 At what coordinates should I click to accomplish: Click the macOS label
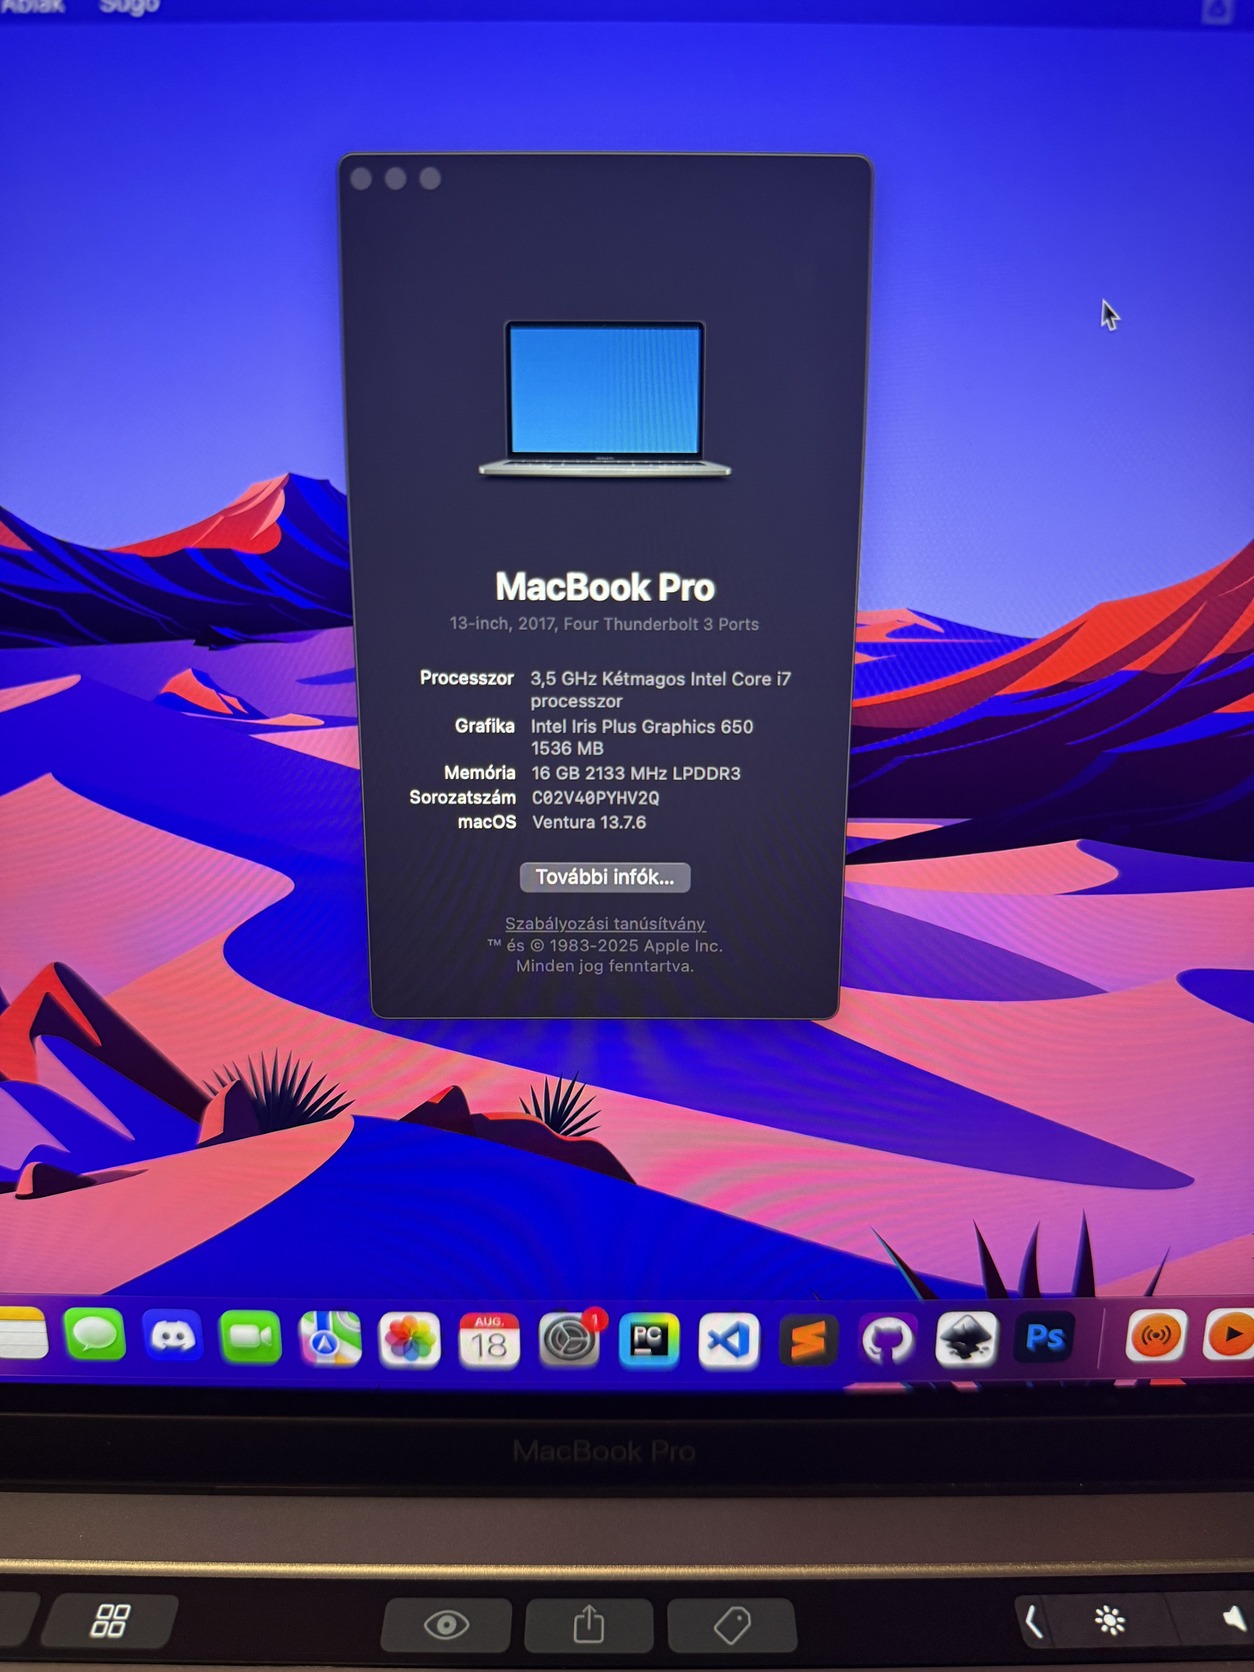coord(487,822)
